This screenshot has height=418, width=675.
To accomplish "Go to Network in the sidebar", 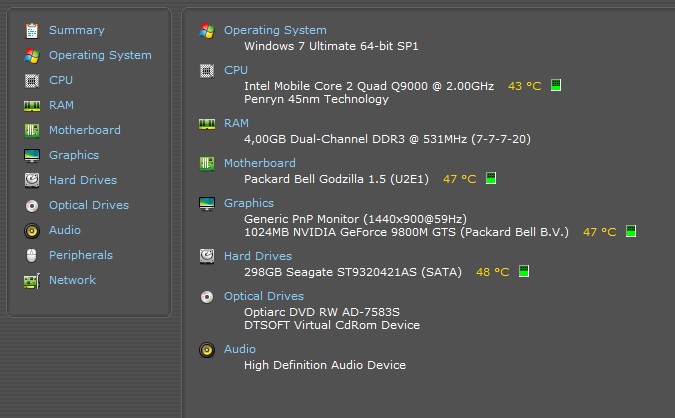I will [x=72, y=280].
